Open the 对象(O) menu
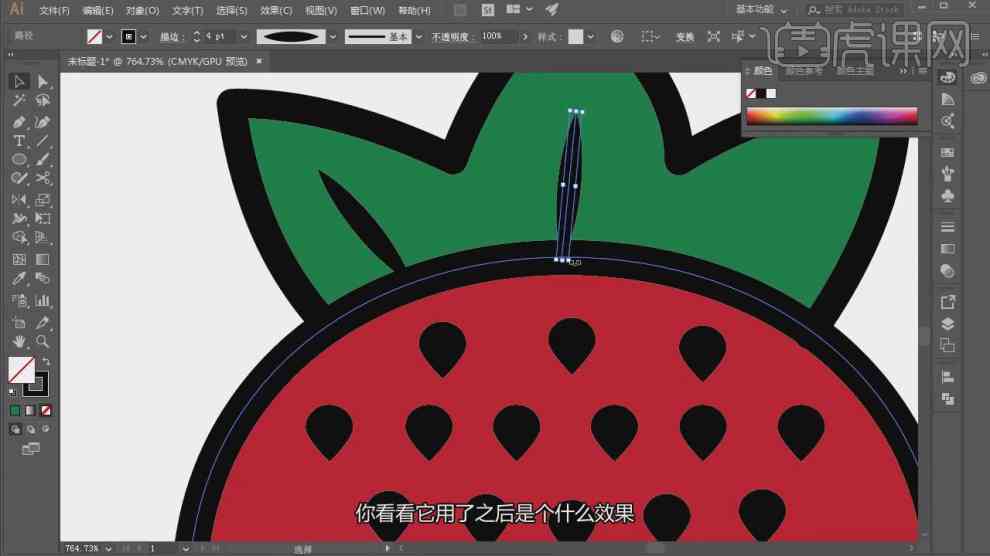This screenshot has height=556, width=990. [142, 11]
